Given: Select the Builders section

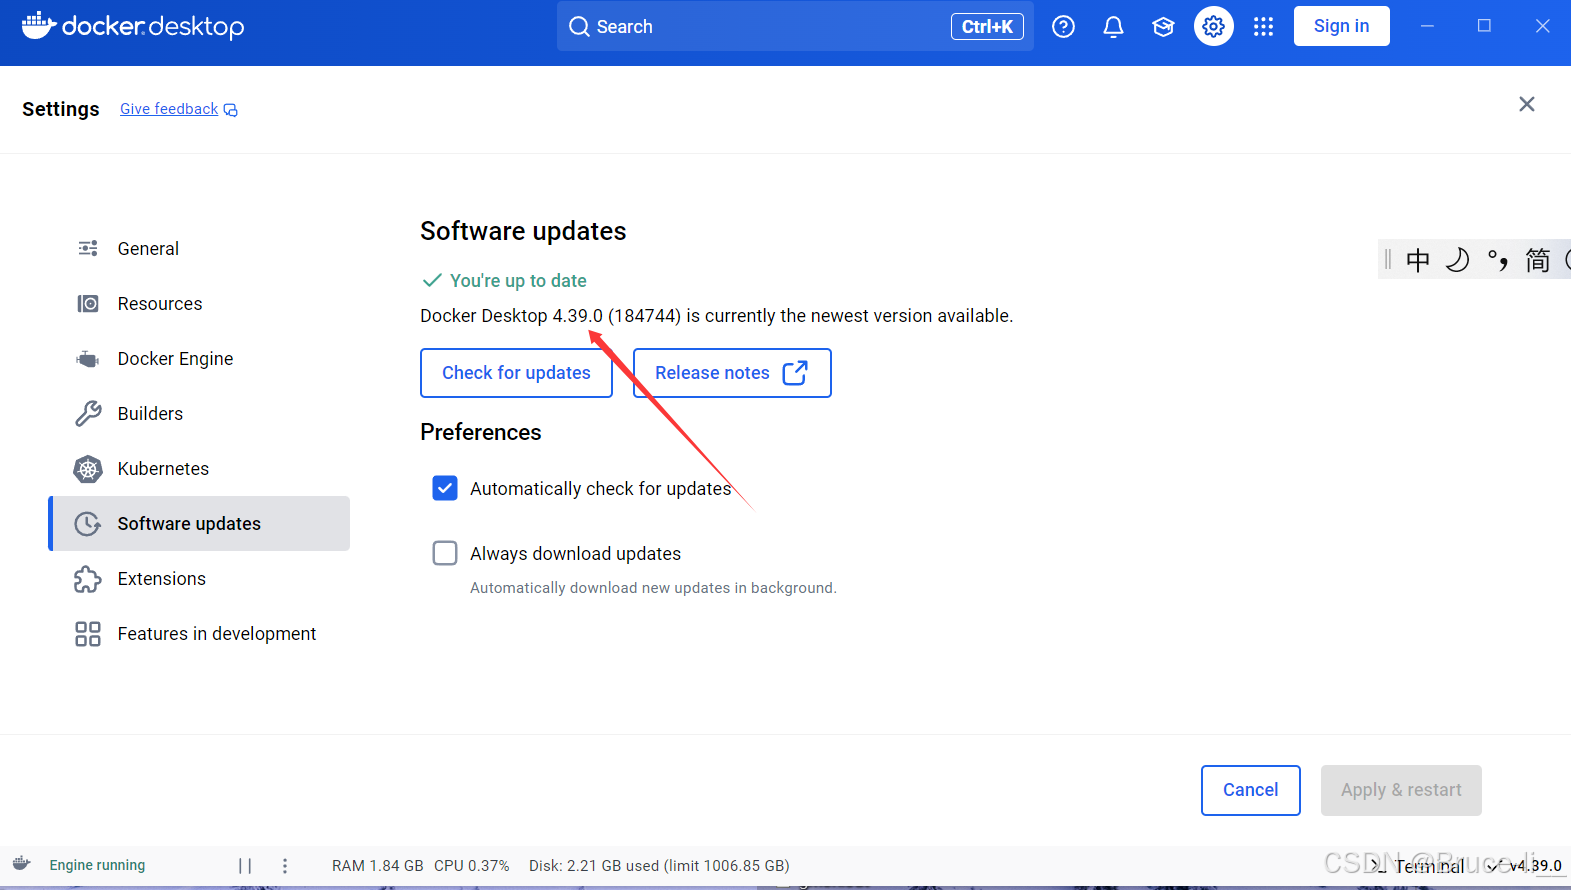Looking at the screenshot, I should tap(199, 413).
